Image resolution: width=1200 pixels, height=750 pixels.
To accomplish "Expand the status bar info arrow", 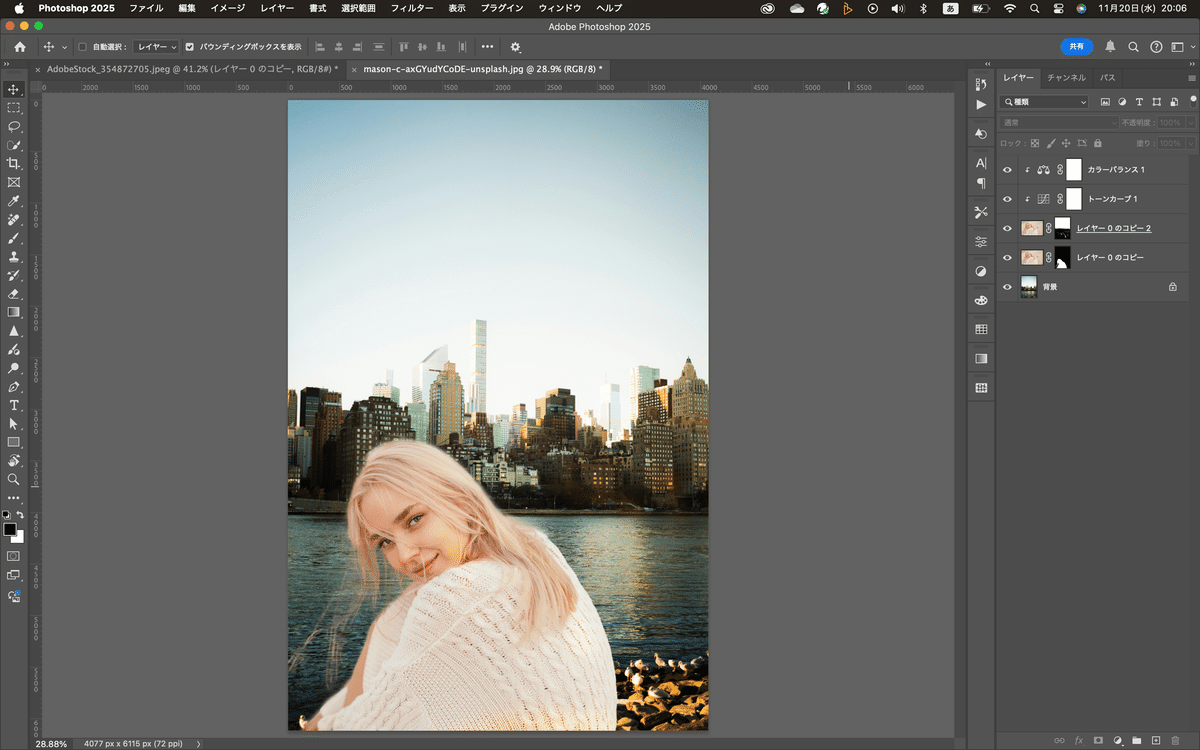I will (x=198, y=744).
